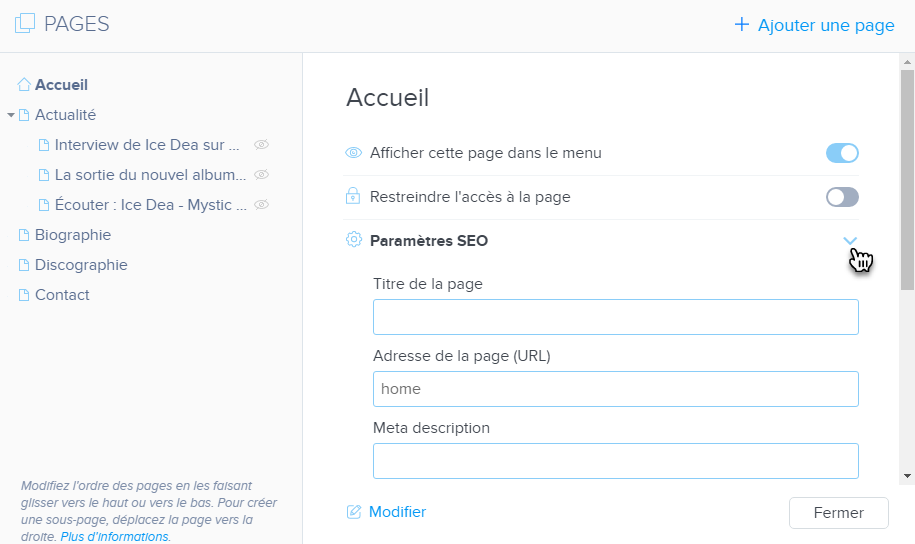Click the Pages stack icon in header
Image resolution: width=915 pixels, height=544 pixels.
25,24
